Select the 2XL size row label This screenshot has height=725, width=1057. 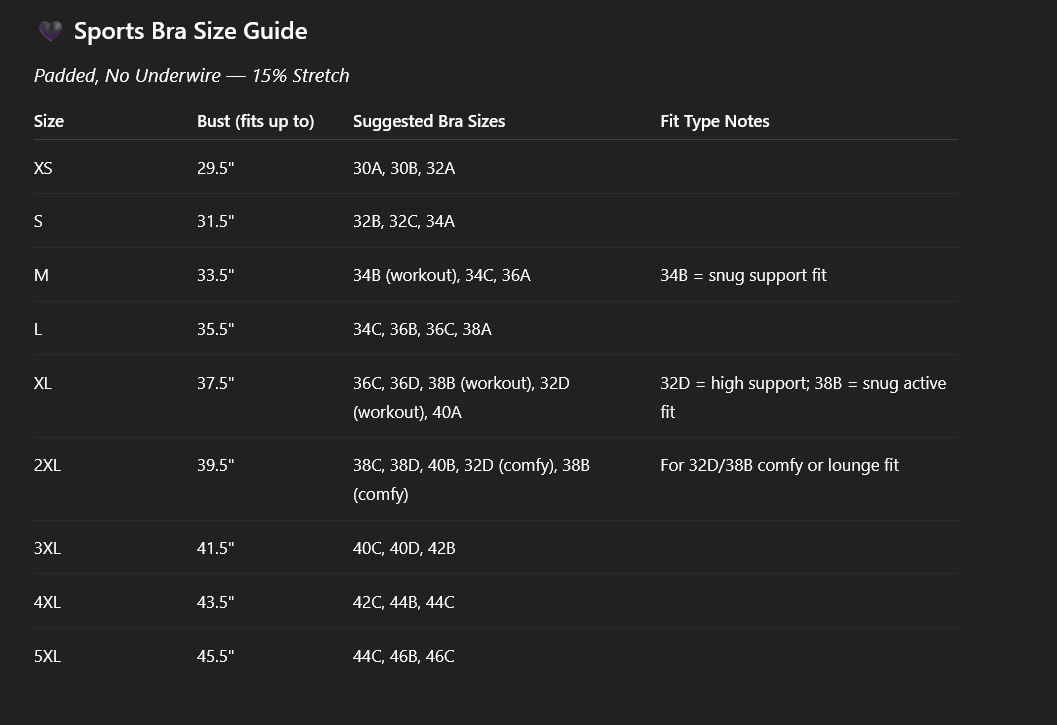click(x=47, y=465)
